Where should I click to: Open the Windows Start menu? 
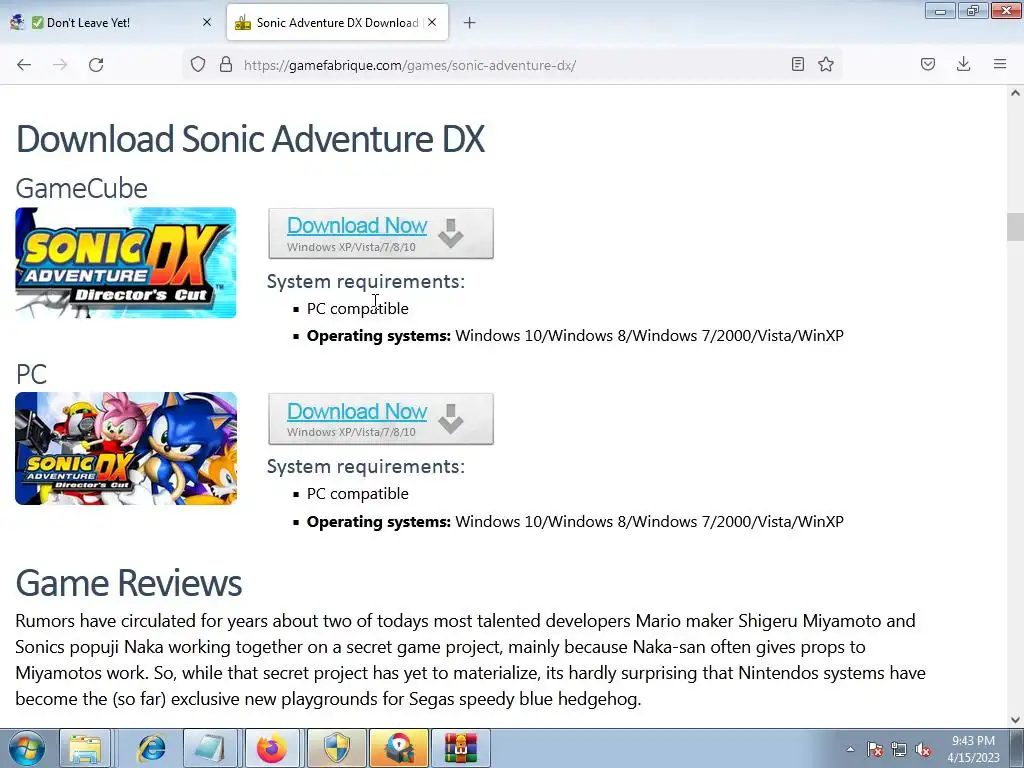click(x=26, y=748)
